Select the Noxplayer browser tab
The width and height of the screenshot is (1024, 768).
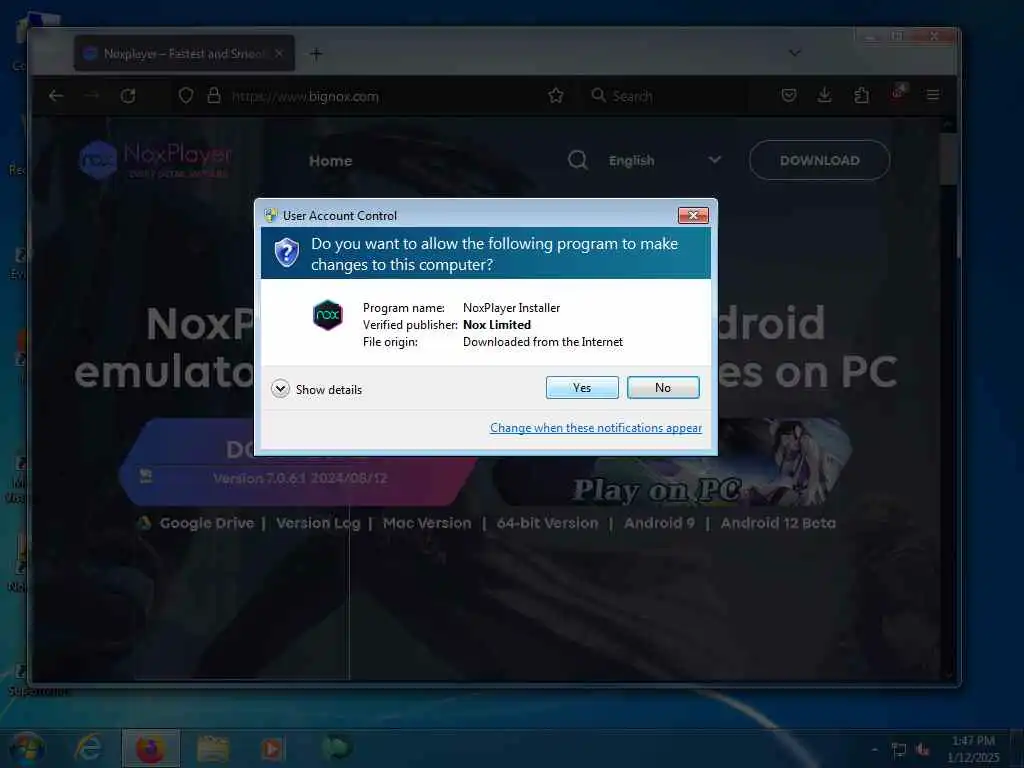coord(184,54)
